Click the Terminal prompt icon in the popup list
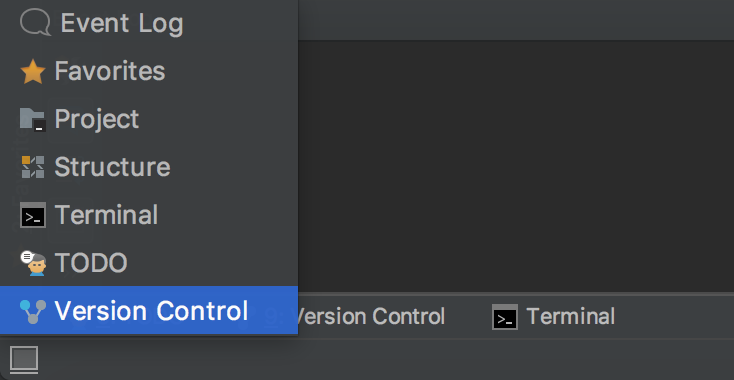734x380 pixels. [x=33, y=215]
